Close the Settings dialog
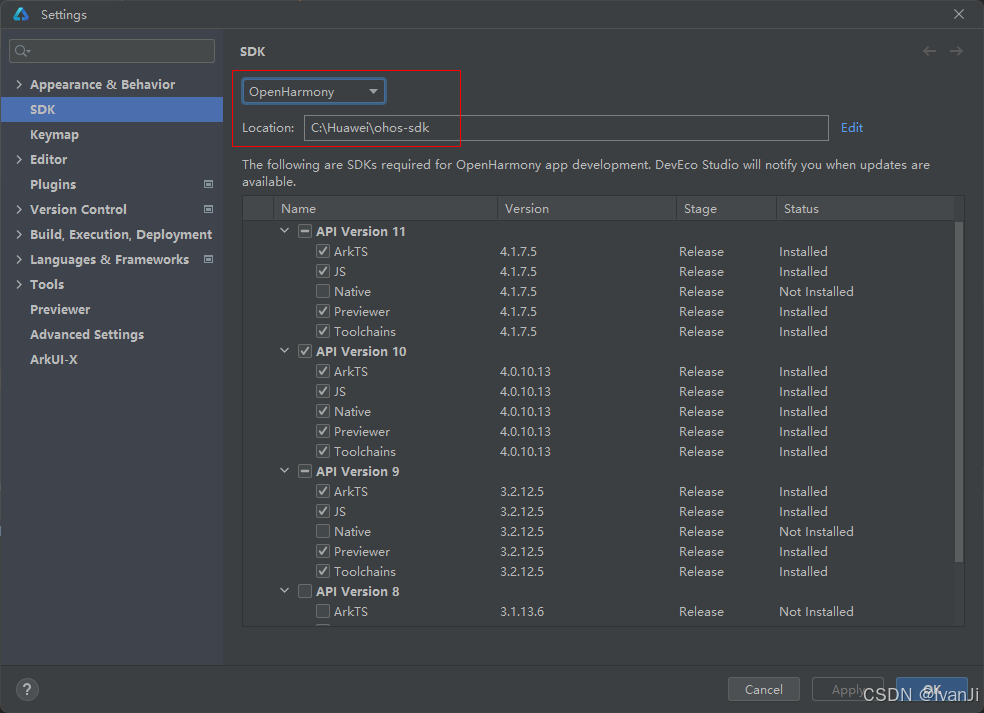Viewport: 984px width, 713px height. 959,14
